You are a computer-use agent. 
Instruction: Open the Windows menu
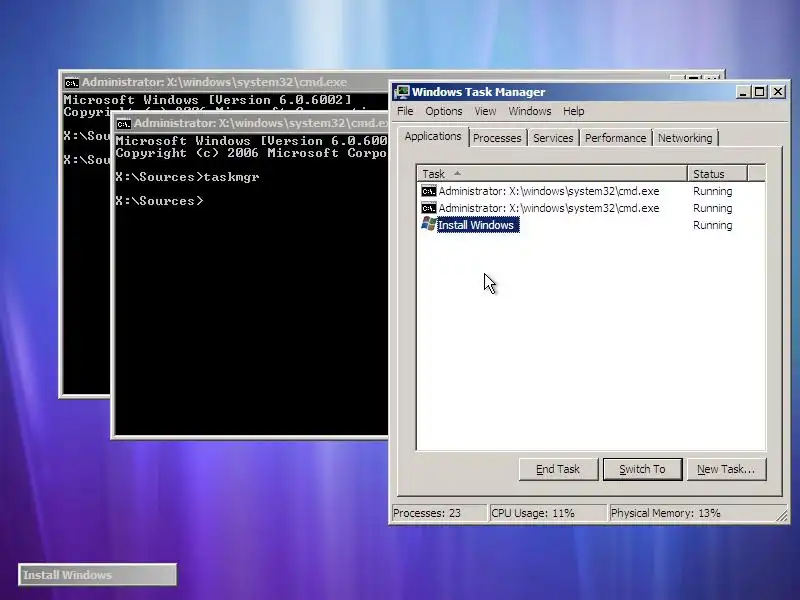[x=530, y=111]
